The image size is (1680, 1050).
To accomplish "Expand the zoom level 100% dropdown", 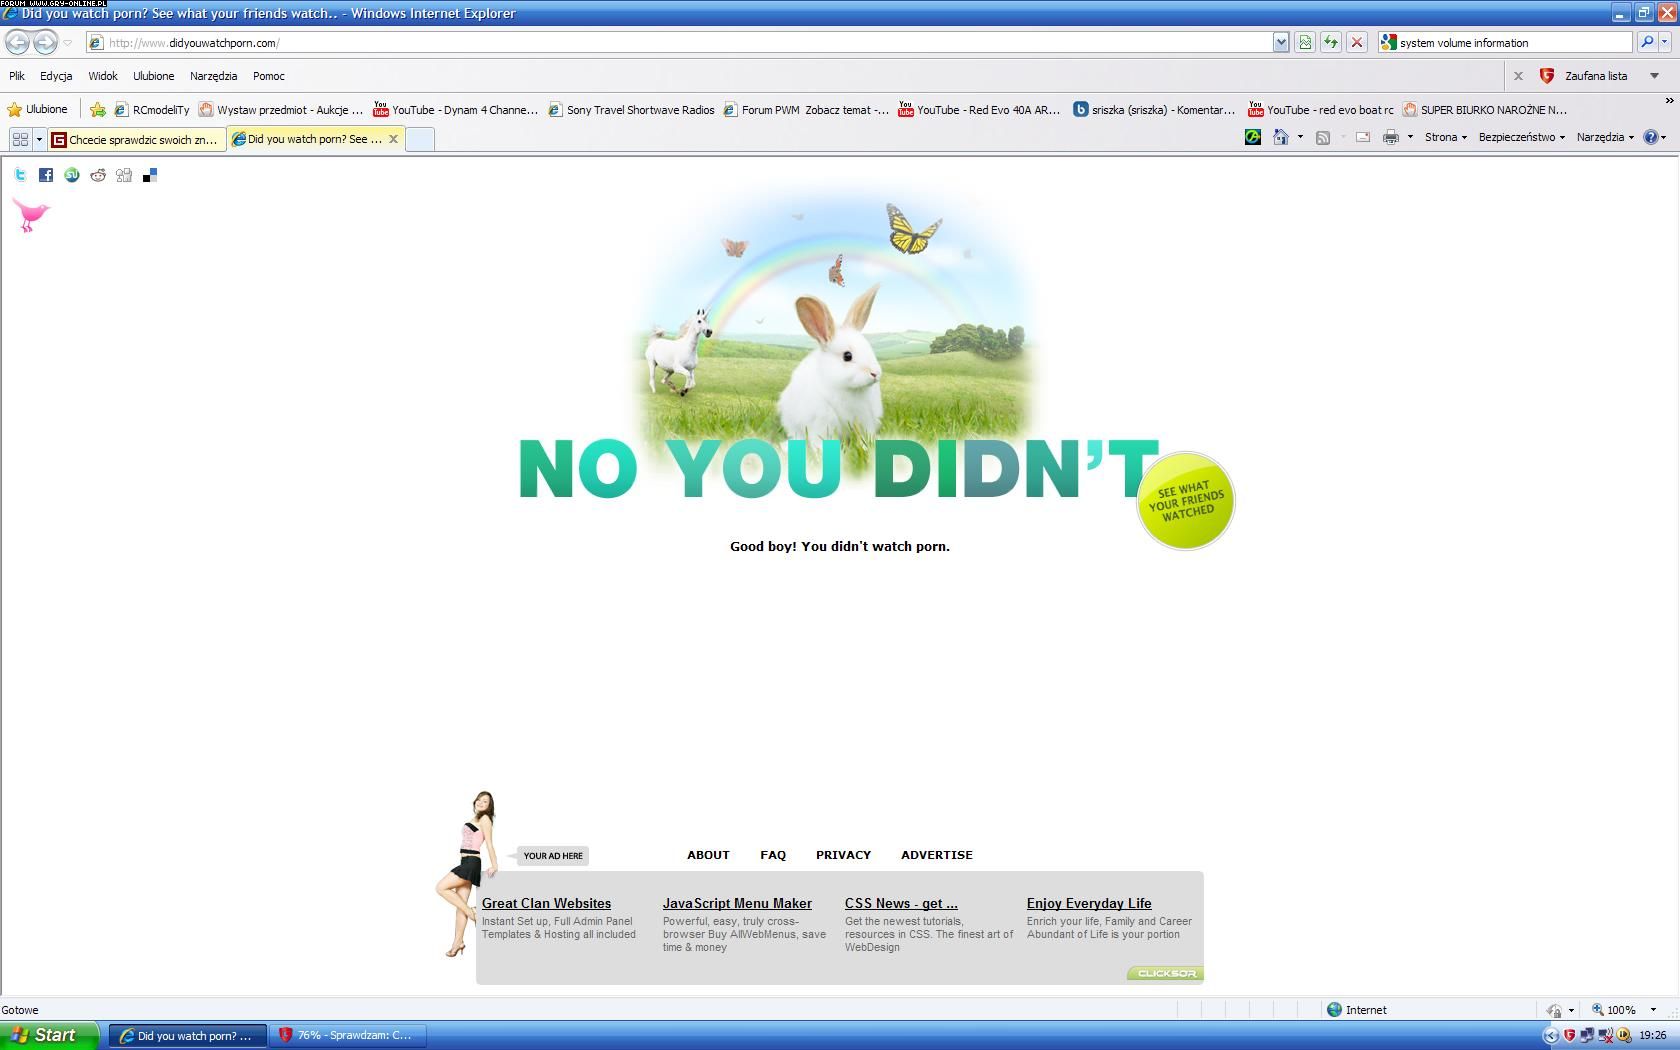I will (x=1653, y=1010).
